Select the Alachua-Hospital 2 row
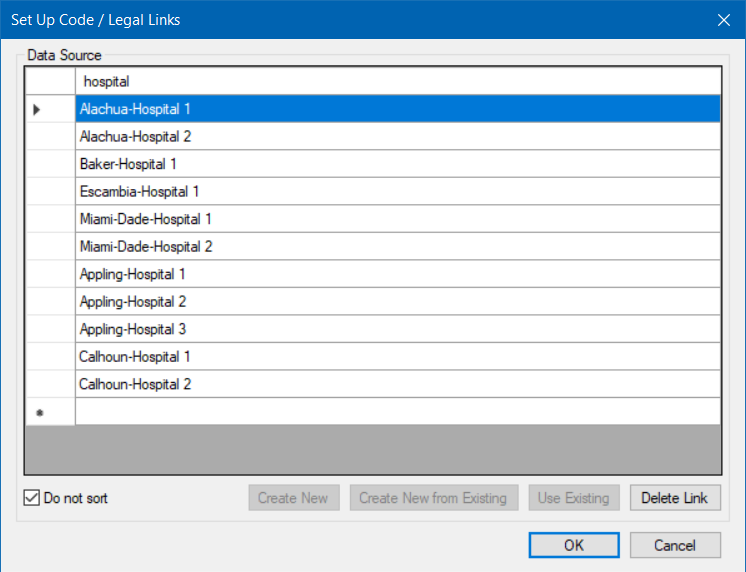746x572 pixels. coord(397,136)
